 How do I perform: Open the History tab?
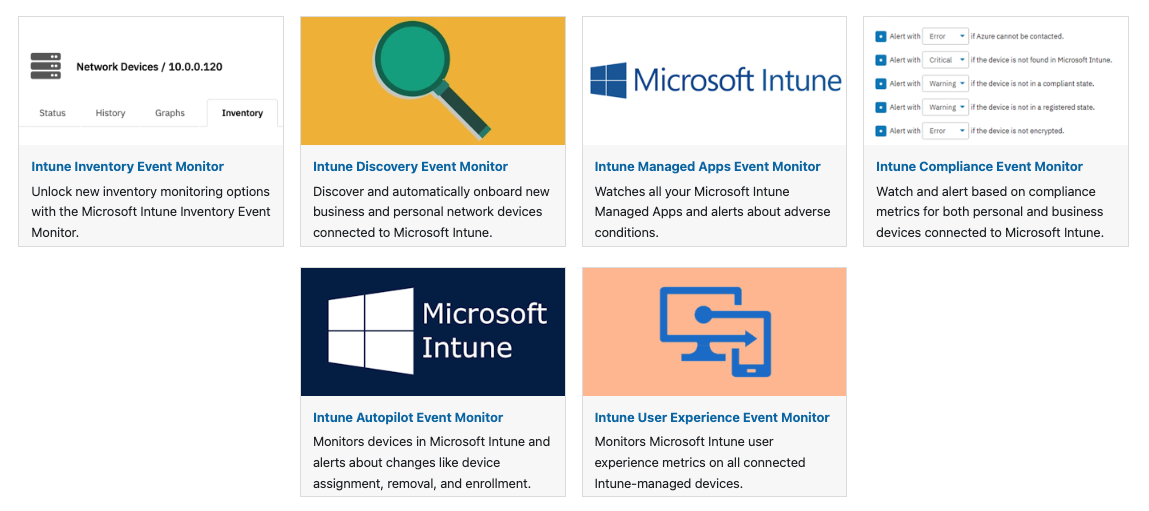111,113
